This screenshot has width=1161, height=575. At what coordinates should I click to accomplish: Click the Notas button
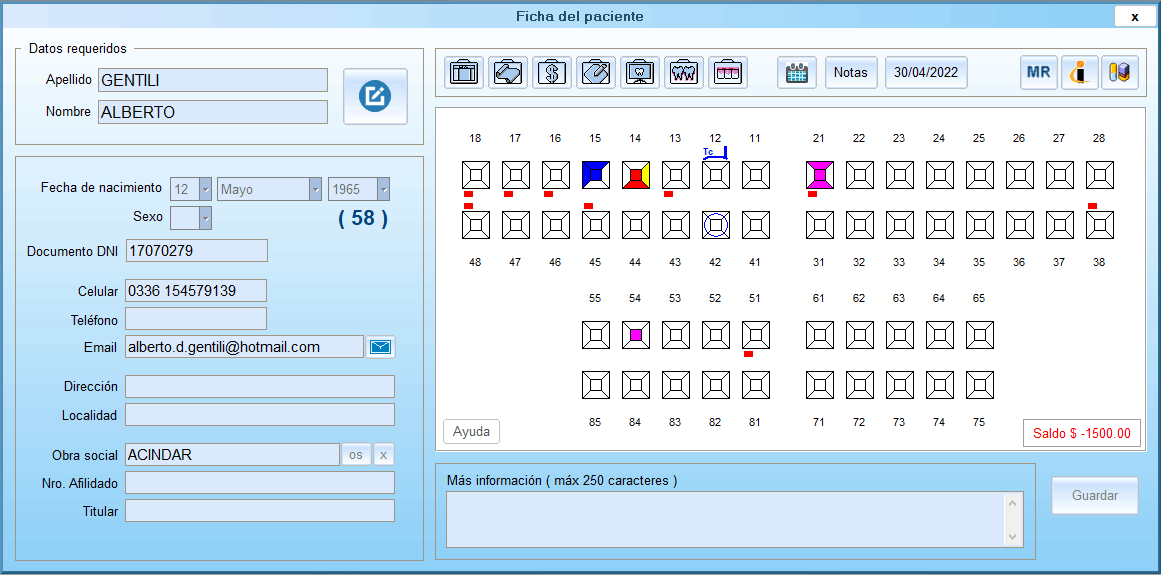click(851, 73)
